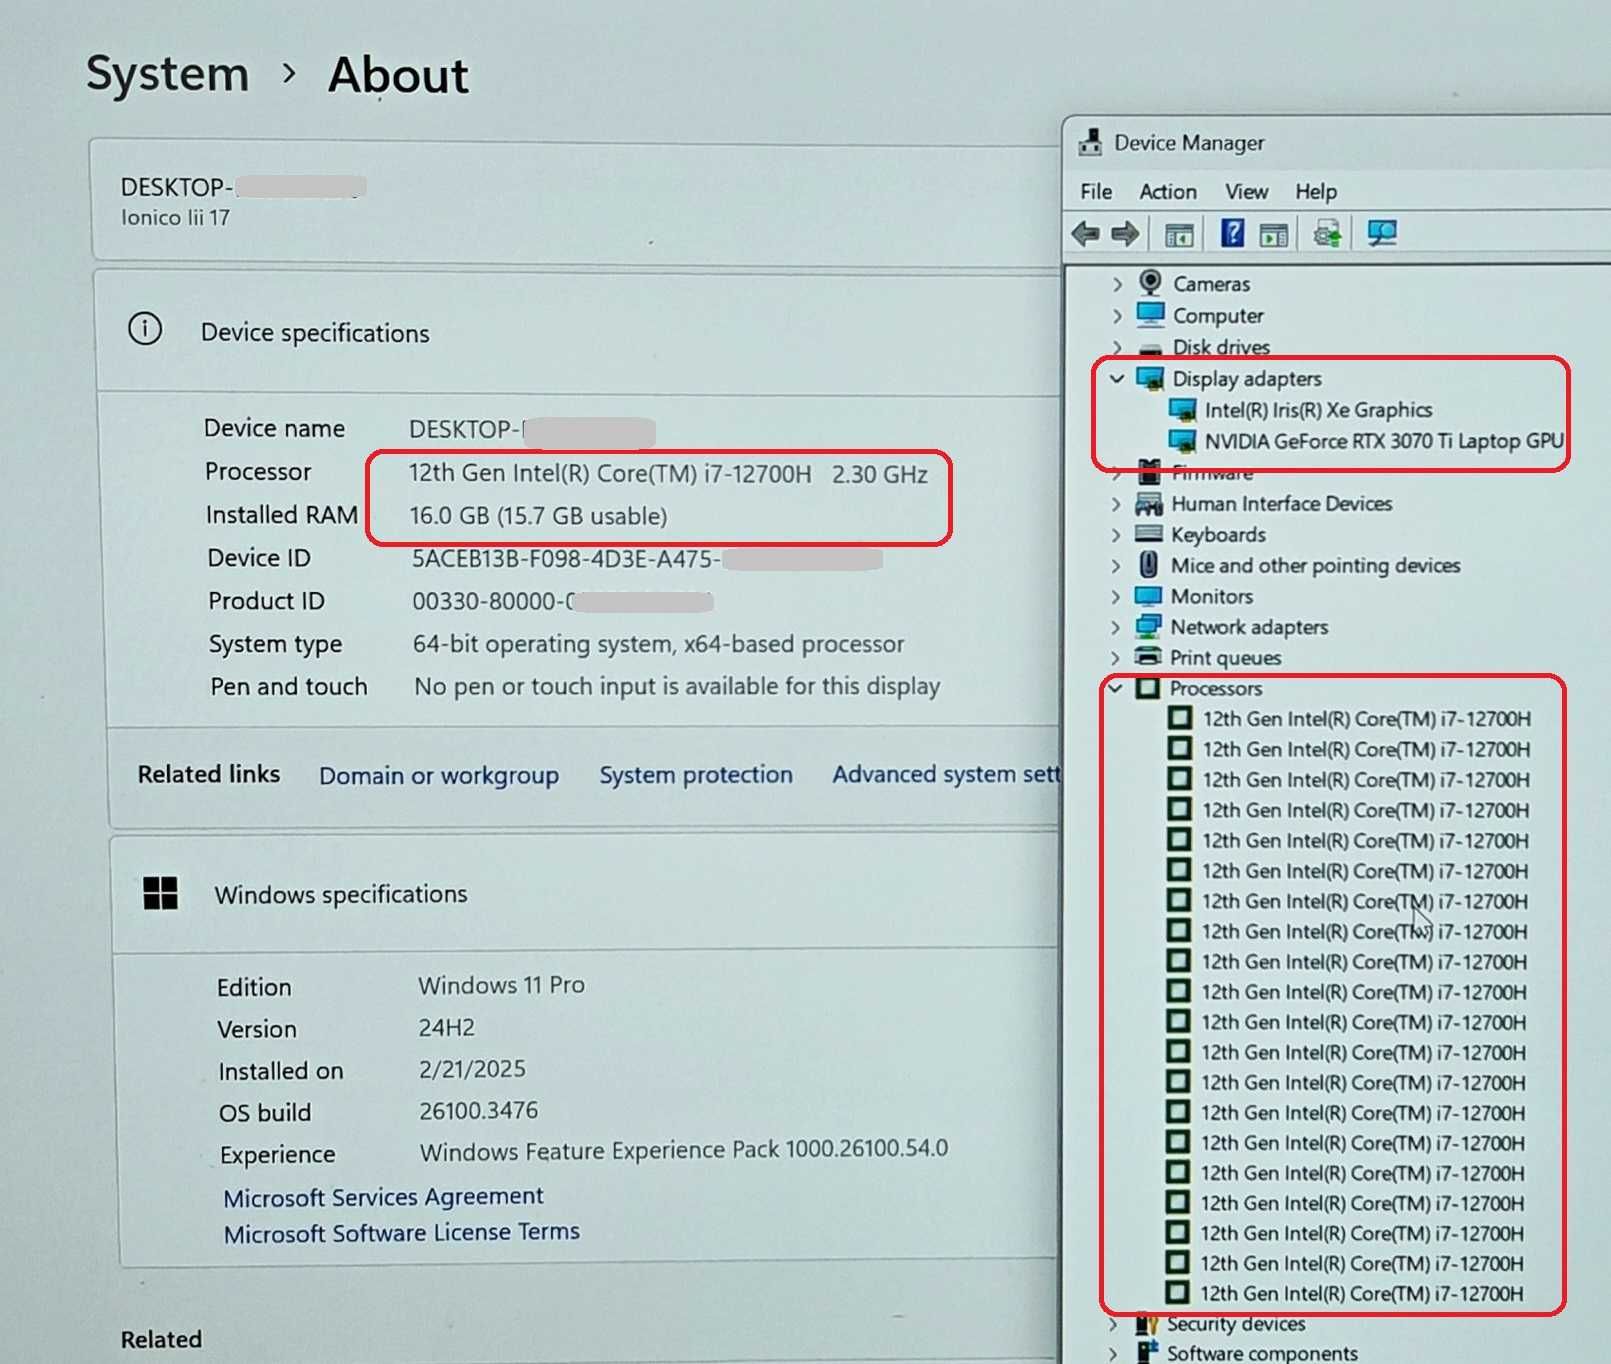This screenshot has height=1364, width=1611.
Task: Click the Device Manager title bar icon
Action: click(x=1090, y=142)
